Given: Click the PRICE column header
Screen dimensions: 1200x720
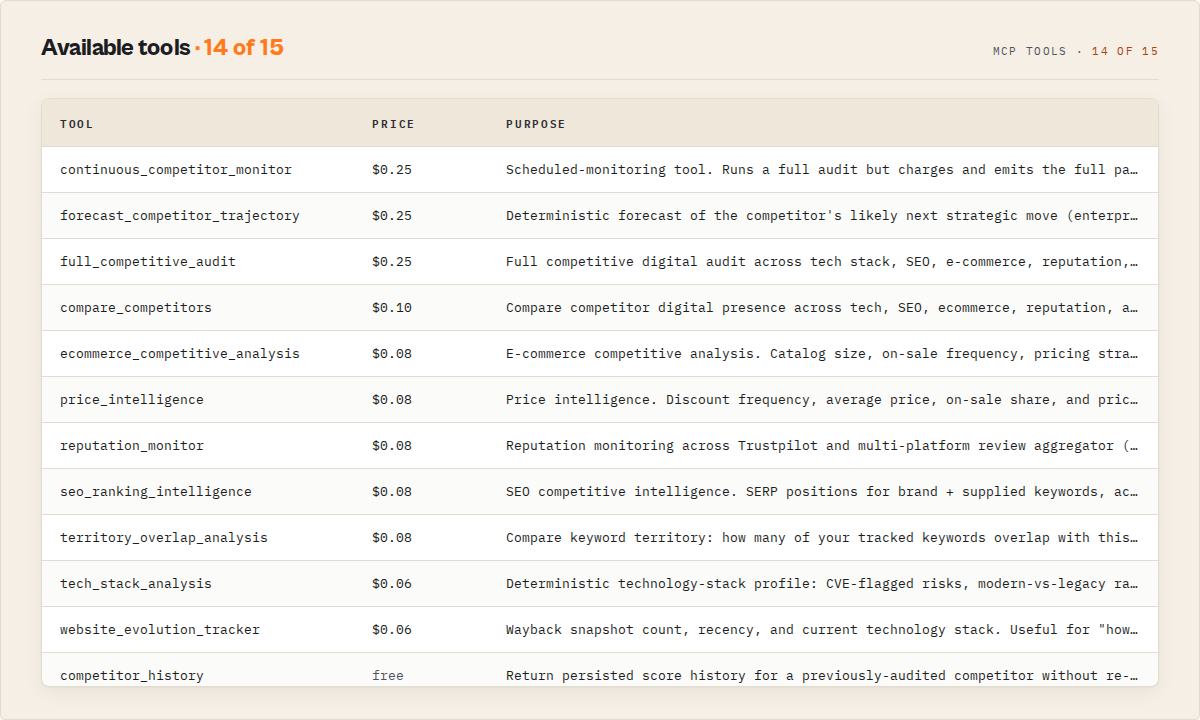Looking at the screenshot, I should [x=393, y=125].
